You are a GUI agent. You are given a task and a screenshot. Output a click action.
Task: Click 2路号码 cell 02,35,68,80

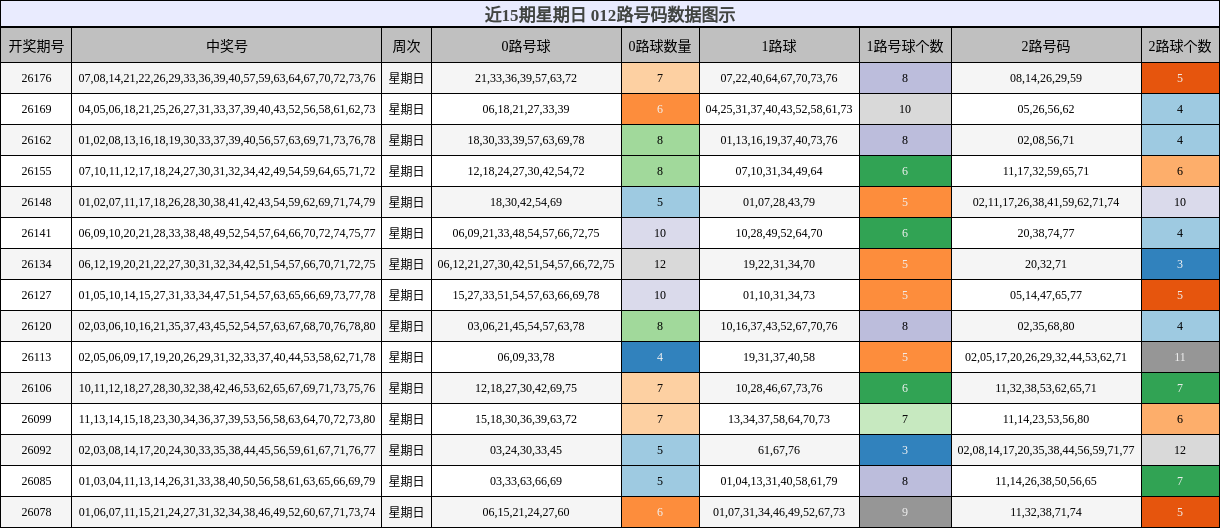click(x=1046, y=326)
